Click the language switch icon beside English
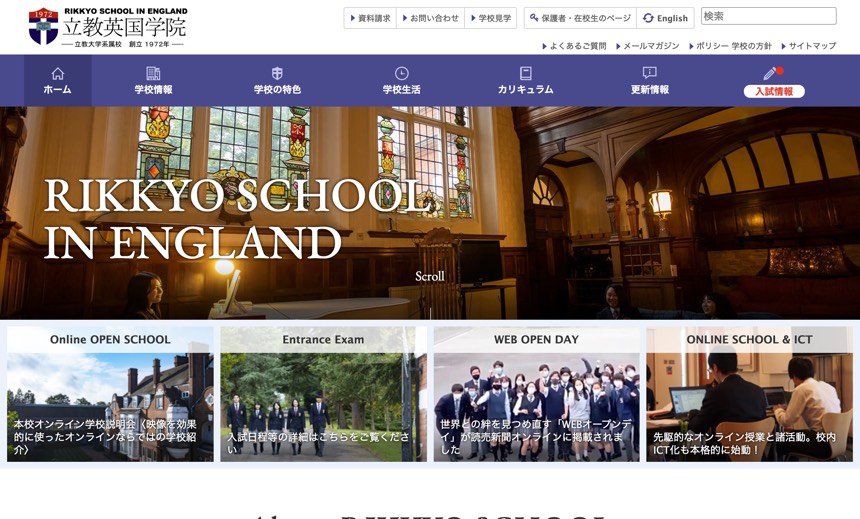The height and width of the screenshot is (519, 860). (648, 18)
